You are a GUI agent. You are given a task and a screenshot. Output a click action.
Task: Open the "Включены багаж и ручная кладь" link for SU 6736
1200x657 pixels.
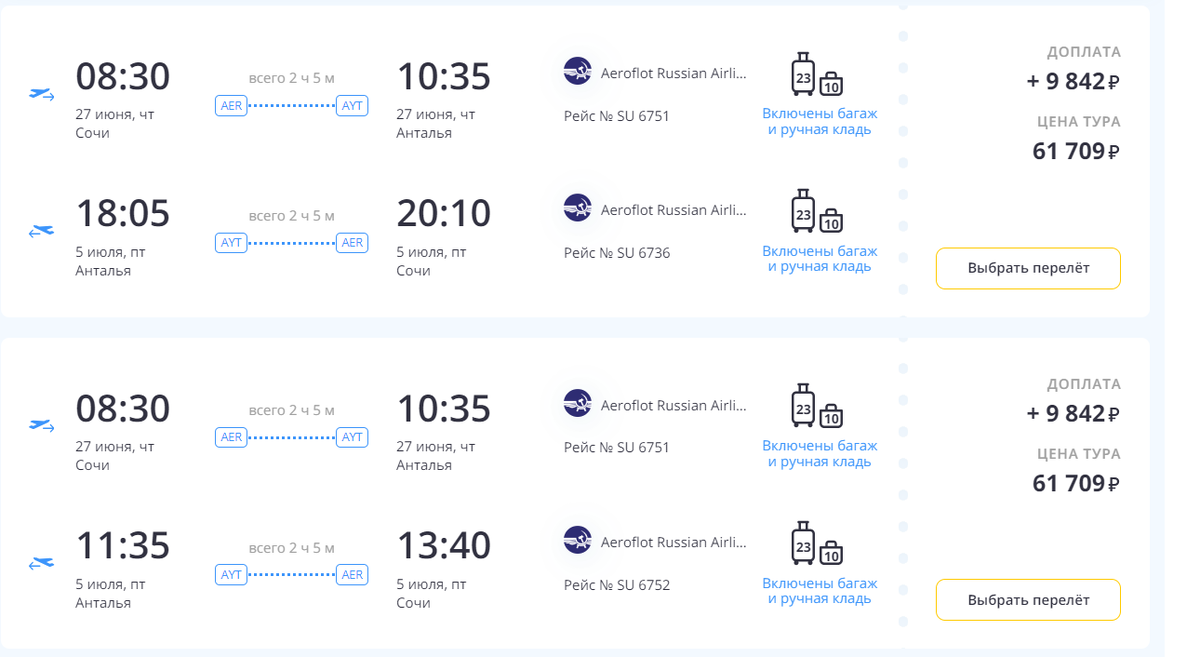[x=819, y=258]
